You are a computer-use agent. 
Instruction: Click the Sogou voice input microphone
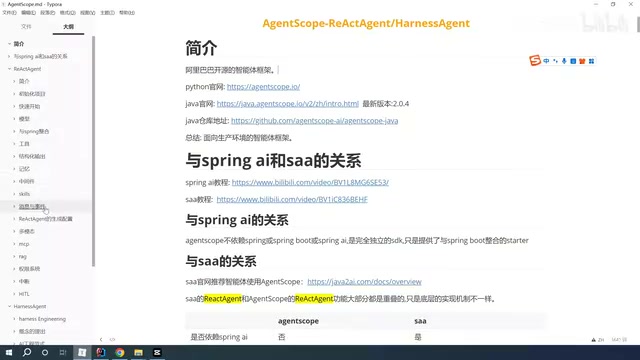tap(564, 61)
